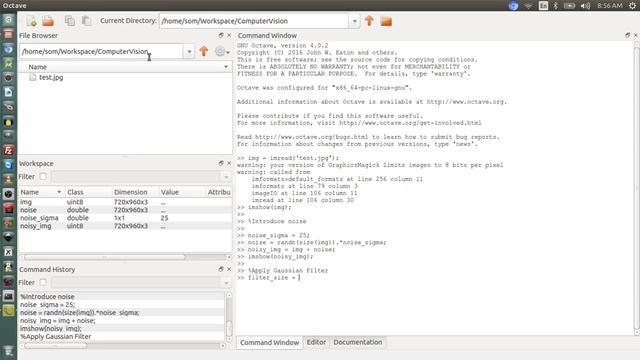This screenshot has height=360, width=640.
Task: Click the Open File folder toolbar icon
Action: pos(48,21)
